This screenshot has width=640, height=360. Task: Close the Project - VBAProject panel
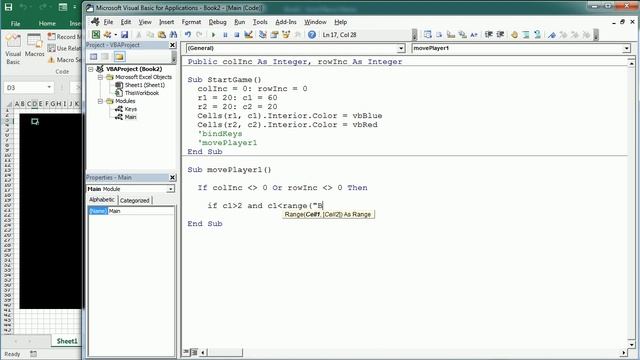click(x=172, y=45)
